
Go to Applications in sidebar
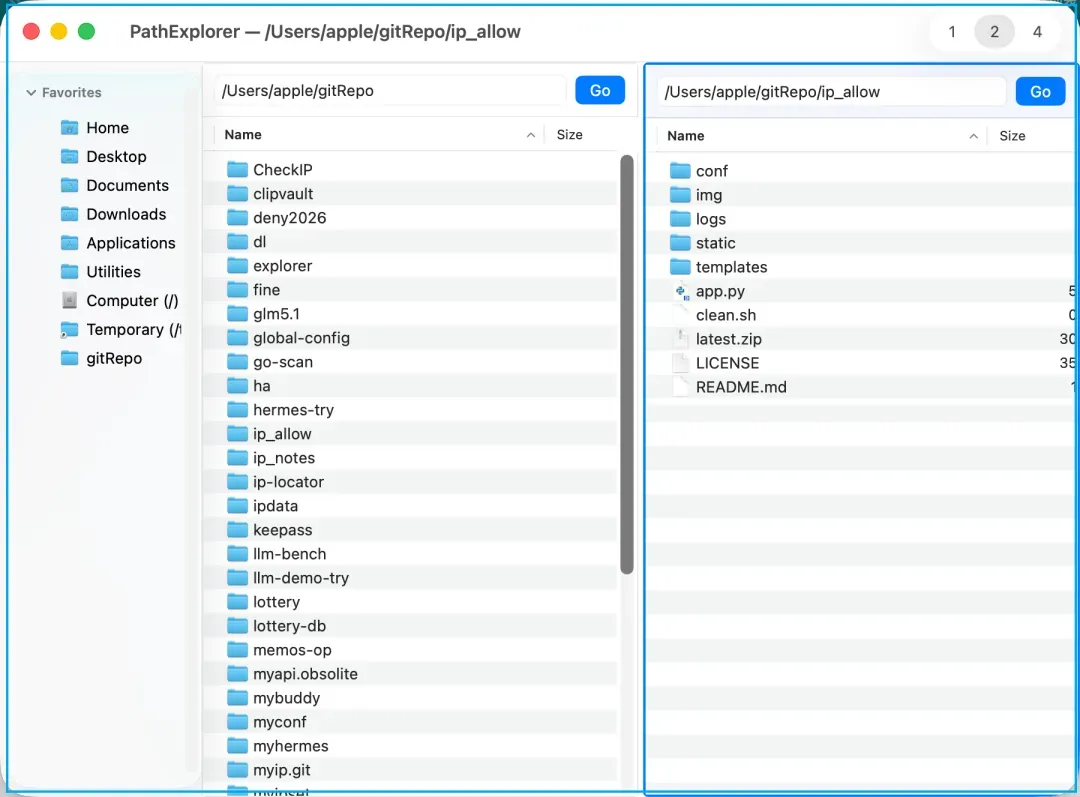point(131,243)
